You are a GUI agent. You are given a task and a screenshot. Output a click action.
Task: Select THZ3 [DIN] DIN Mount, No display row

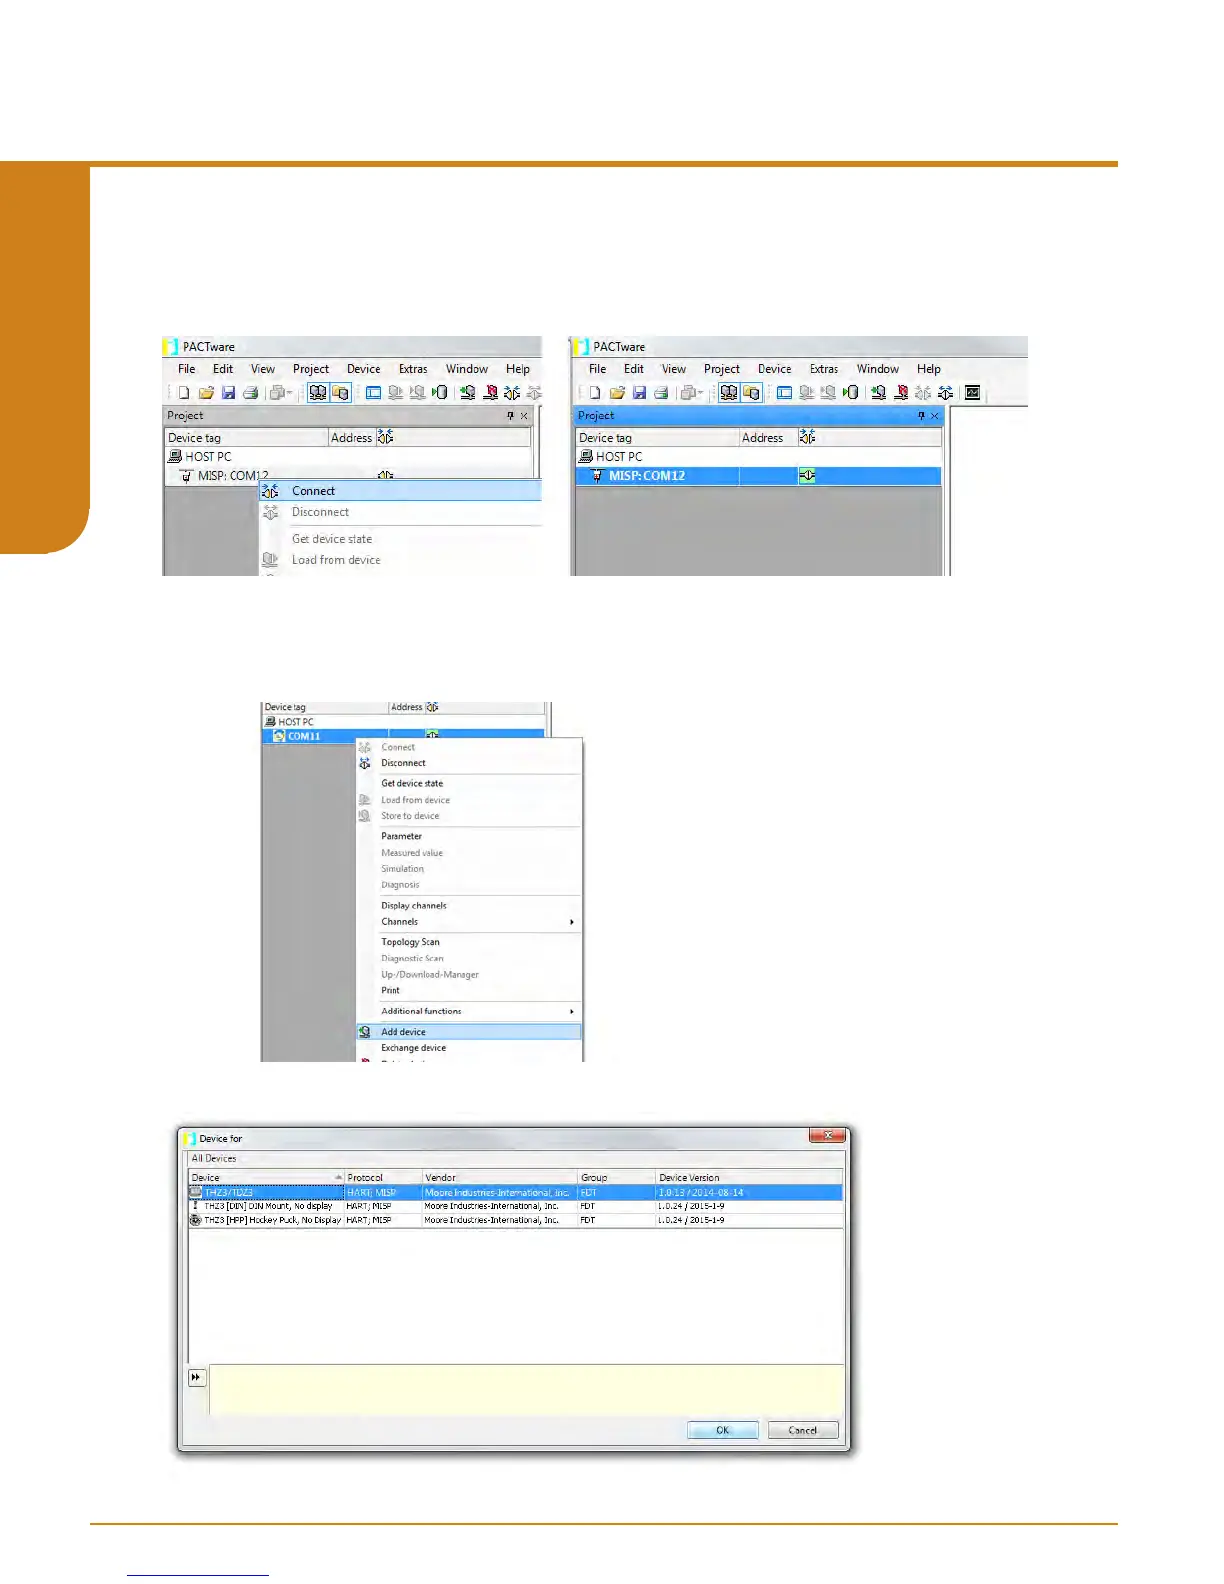(x=515, y=1206)
